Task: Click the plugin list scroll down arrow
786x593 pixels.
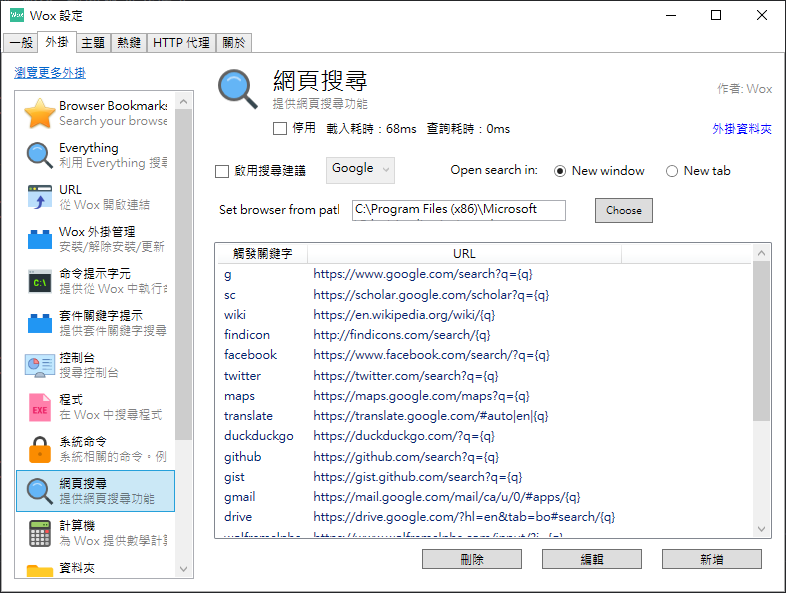Action: point(183,569)
